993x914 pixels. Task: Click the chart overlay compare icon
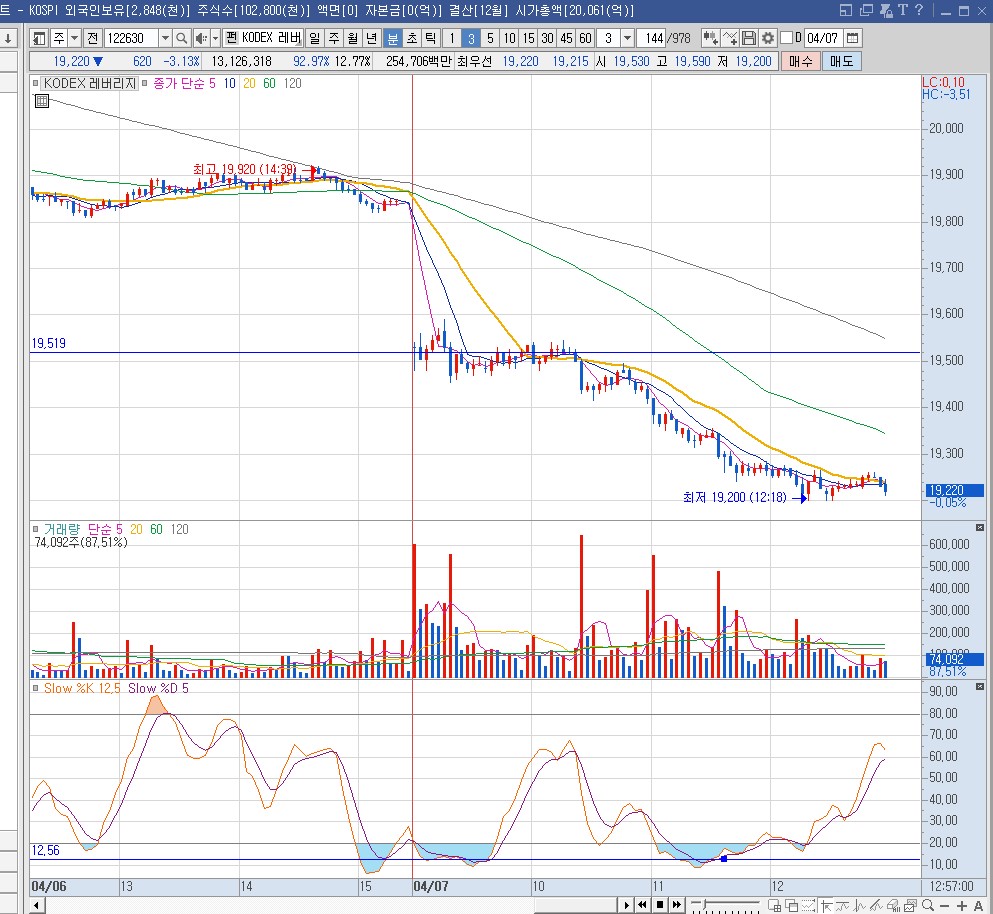pyautogui.click(x=910, y=906)
